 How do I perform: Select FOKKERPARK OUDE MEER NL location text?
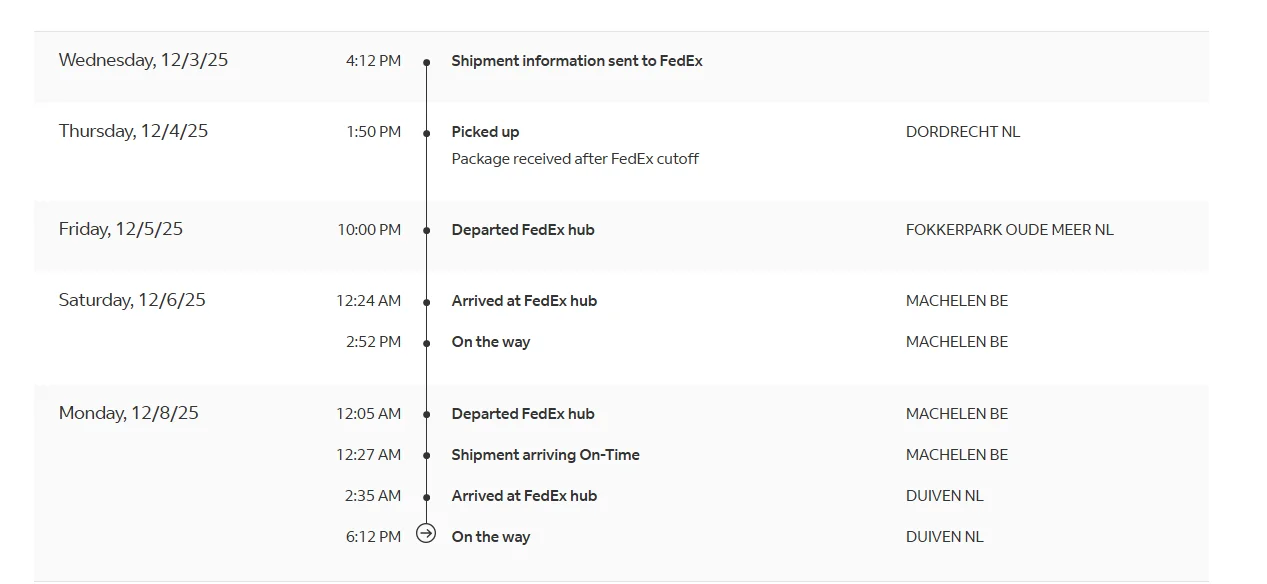point(1009,230)
